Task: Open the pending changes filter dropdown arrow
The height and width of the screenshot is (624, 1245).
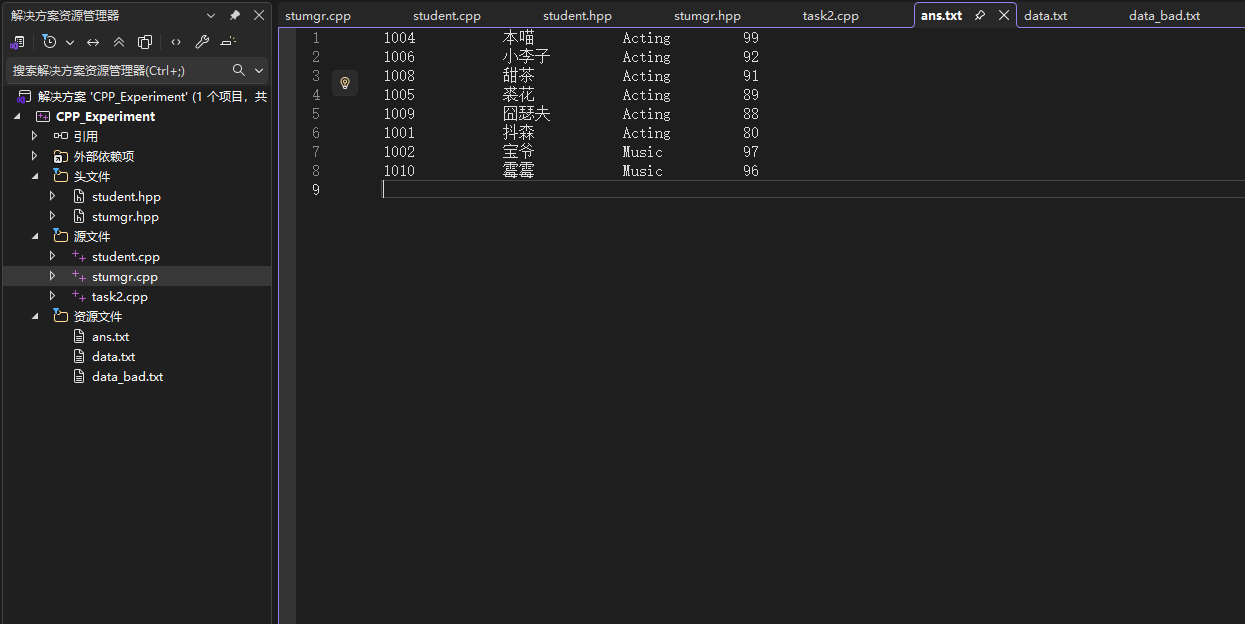Action: click(x=70, y=42)
